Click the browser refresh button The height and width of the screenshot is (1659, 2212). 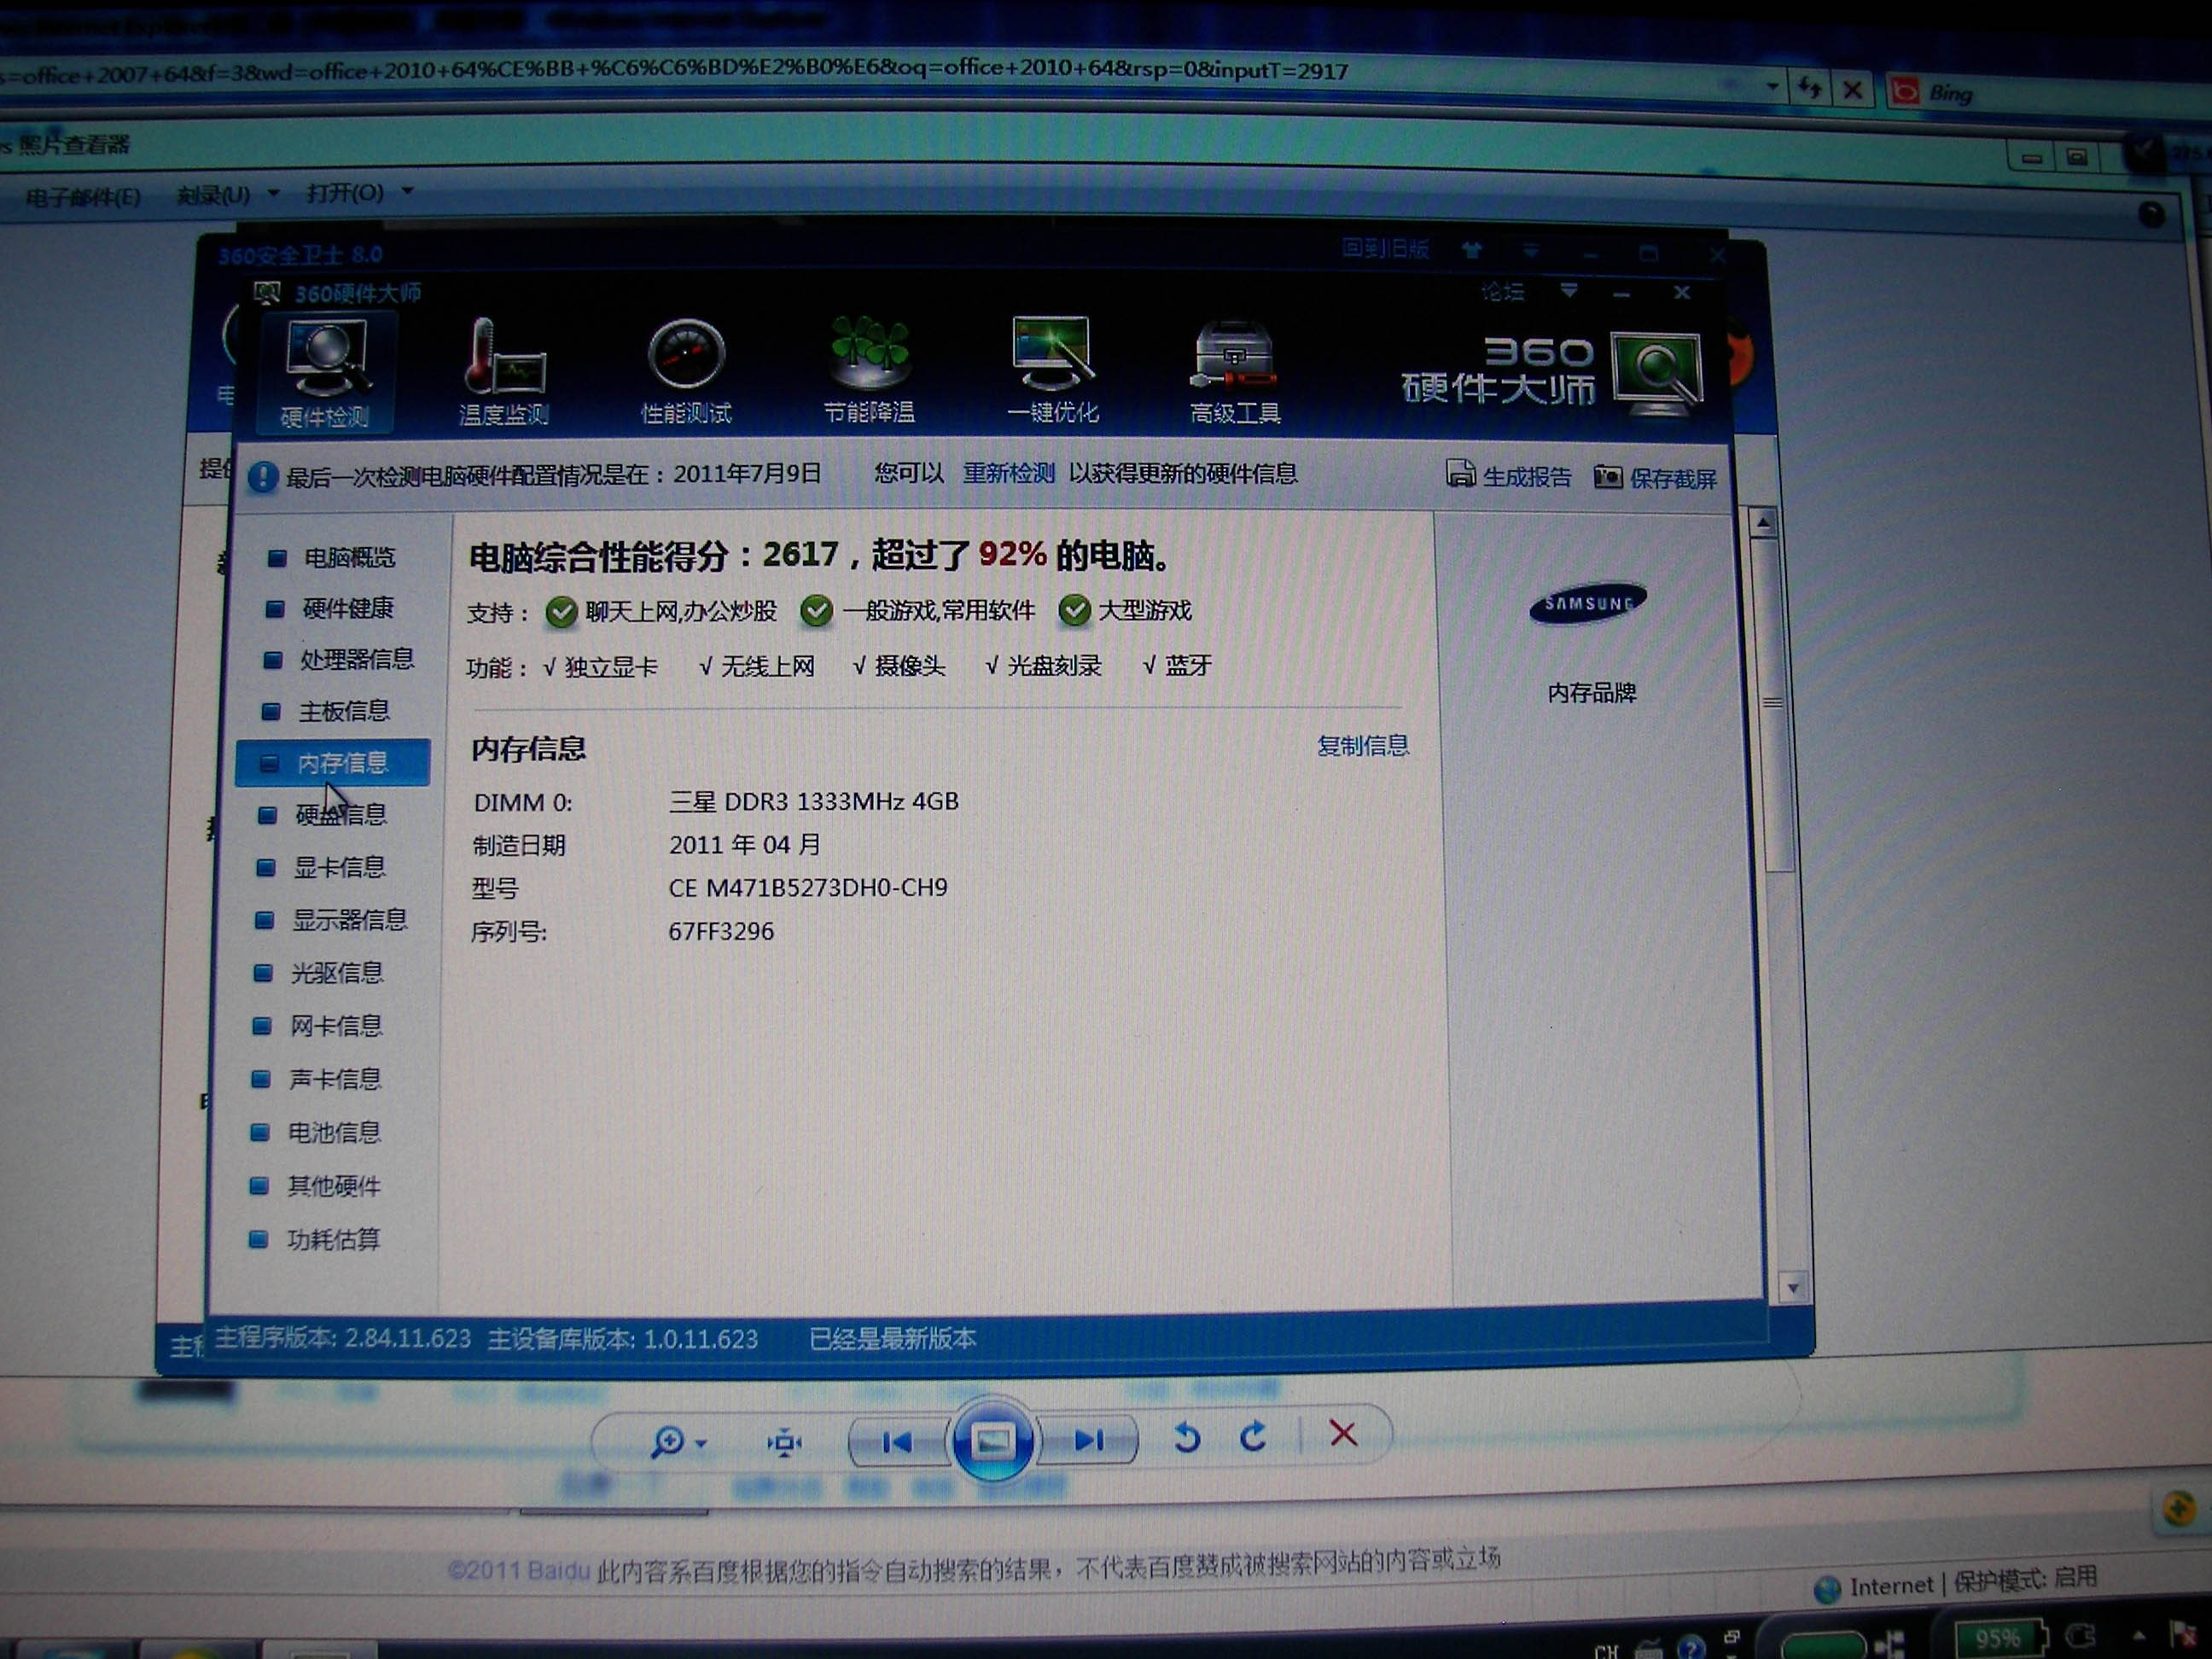pos(1810,88)
